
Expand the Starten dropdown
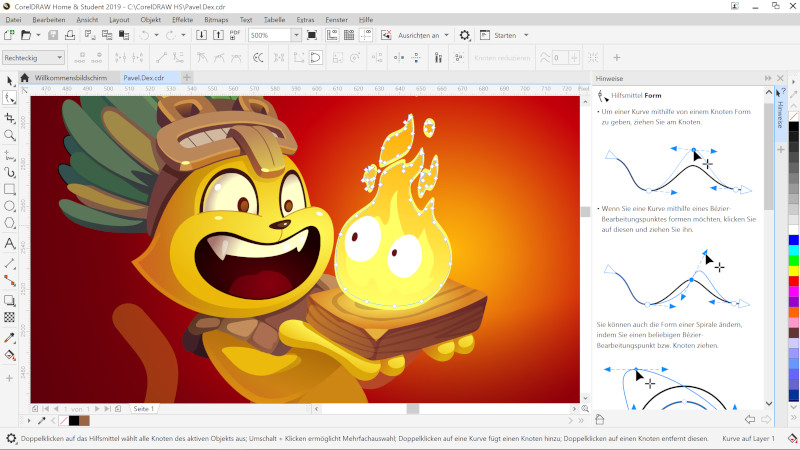[x=526, y=35]
